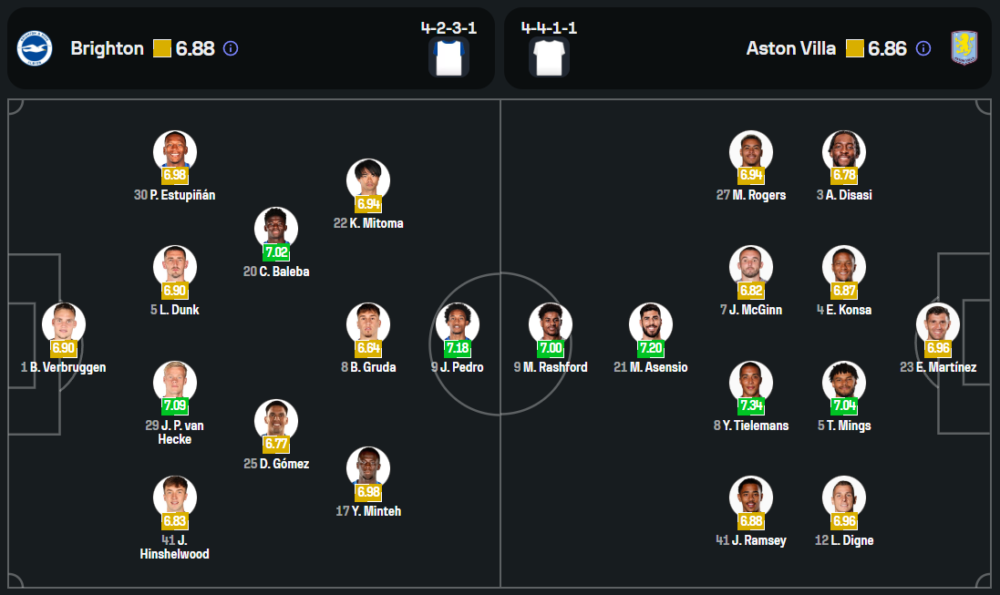Click the Aston Villa team name
The width and height of the screenshot is (1000, 595).
pyautogui.click(x=791, y=48)
